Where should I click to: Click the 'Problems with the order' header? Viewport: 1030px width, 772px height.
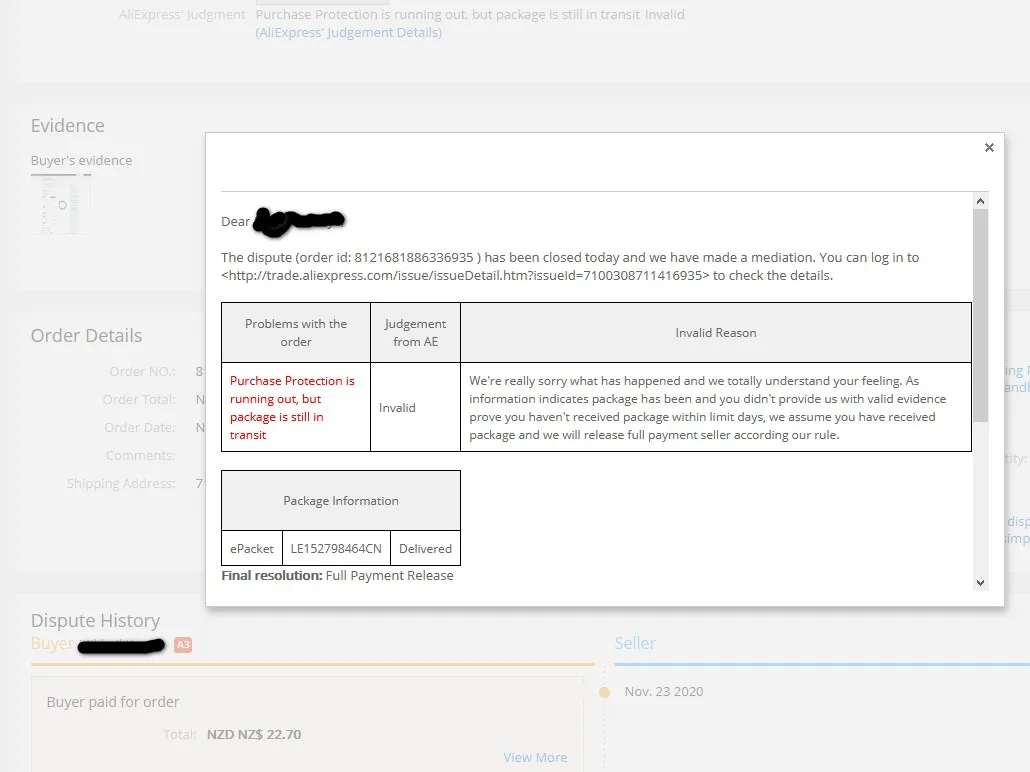coord(296,332)
